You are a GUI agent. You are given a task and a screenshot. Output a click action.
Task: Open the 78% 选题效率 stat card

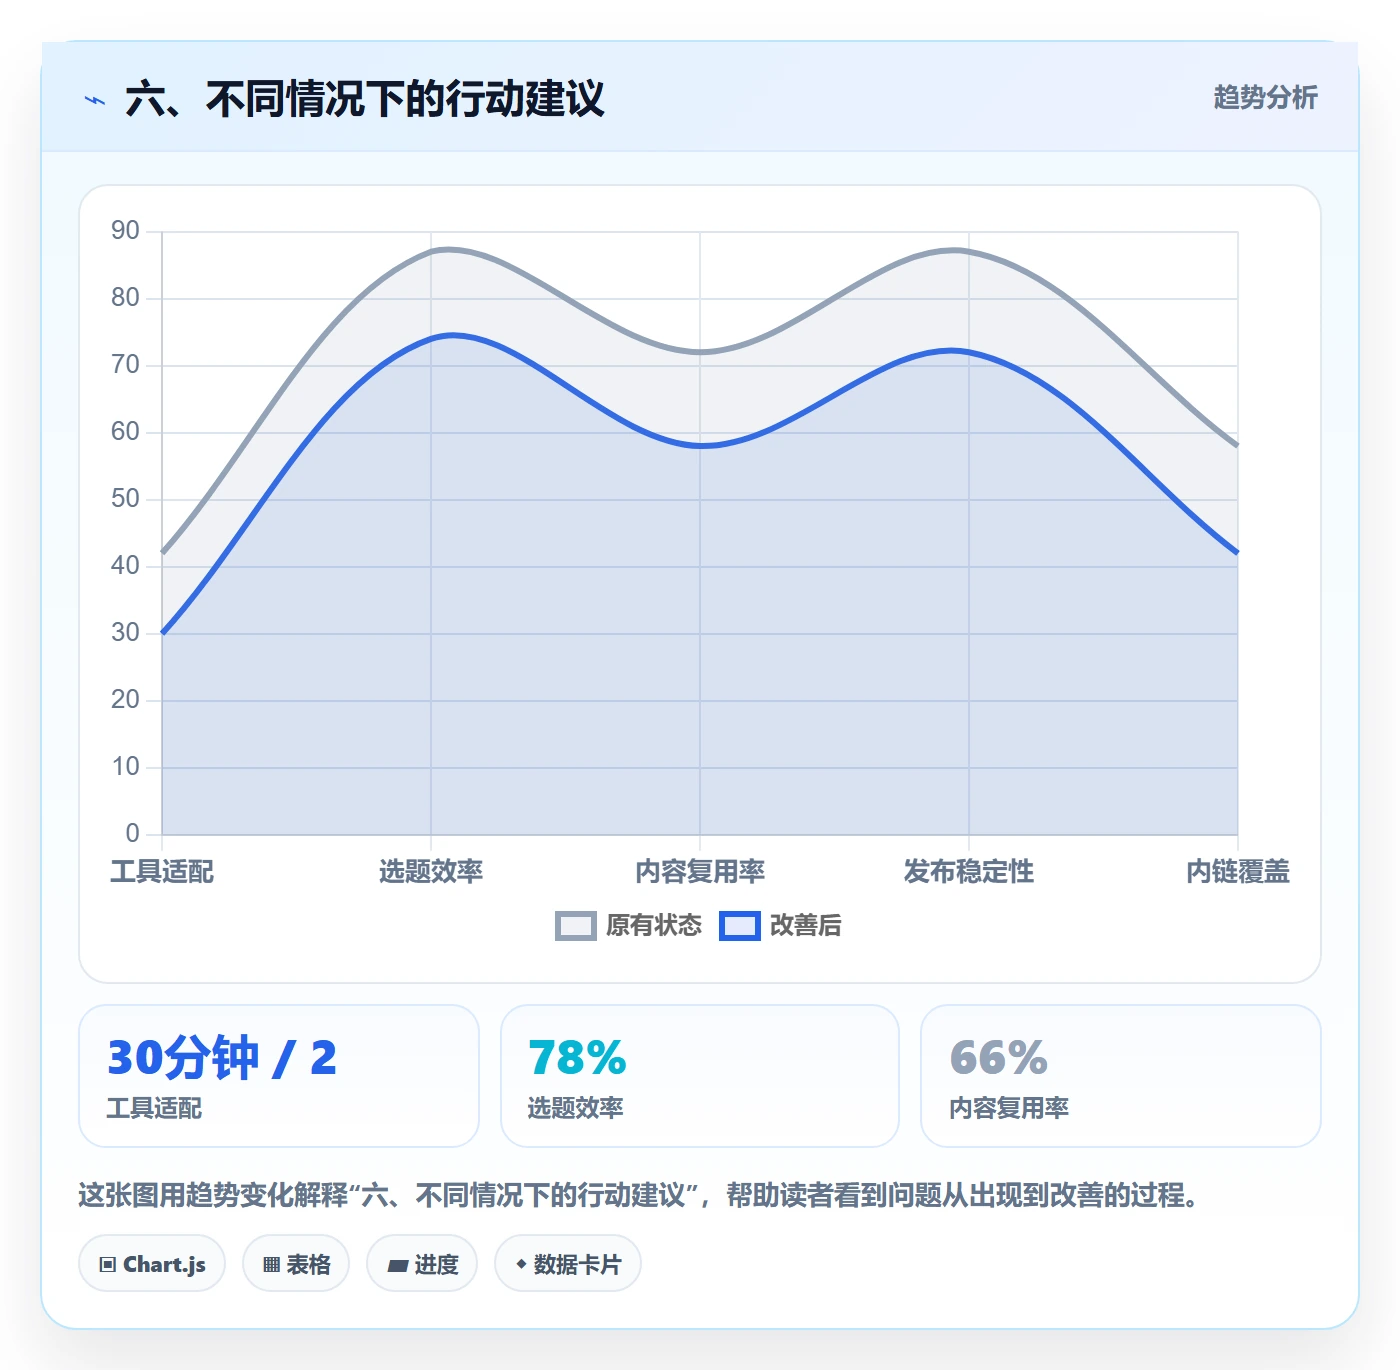[700, 1076]
